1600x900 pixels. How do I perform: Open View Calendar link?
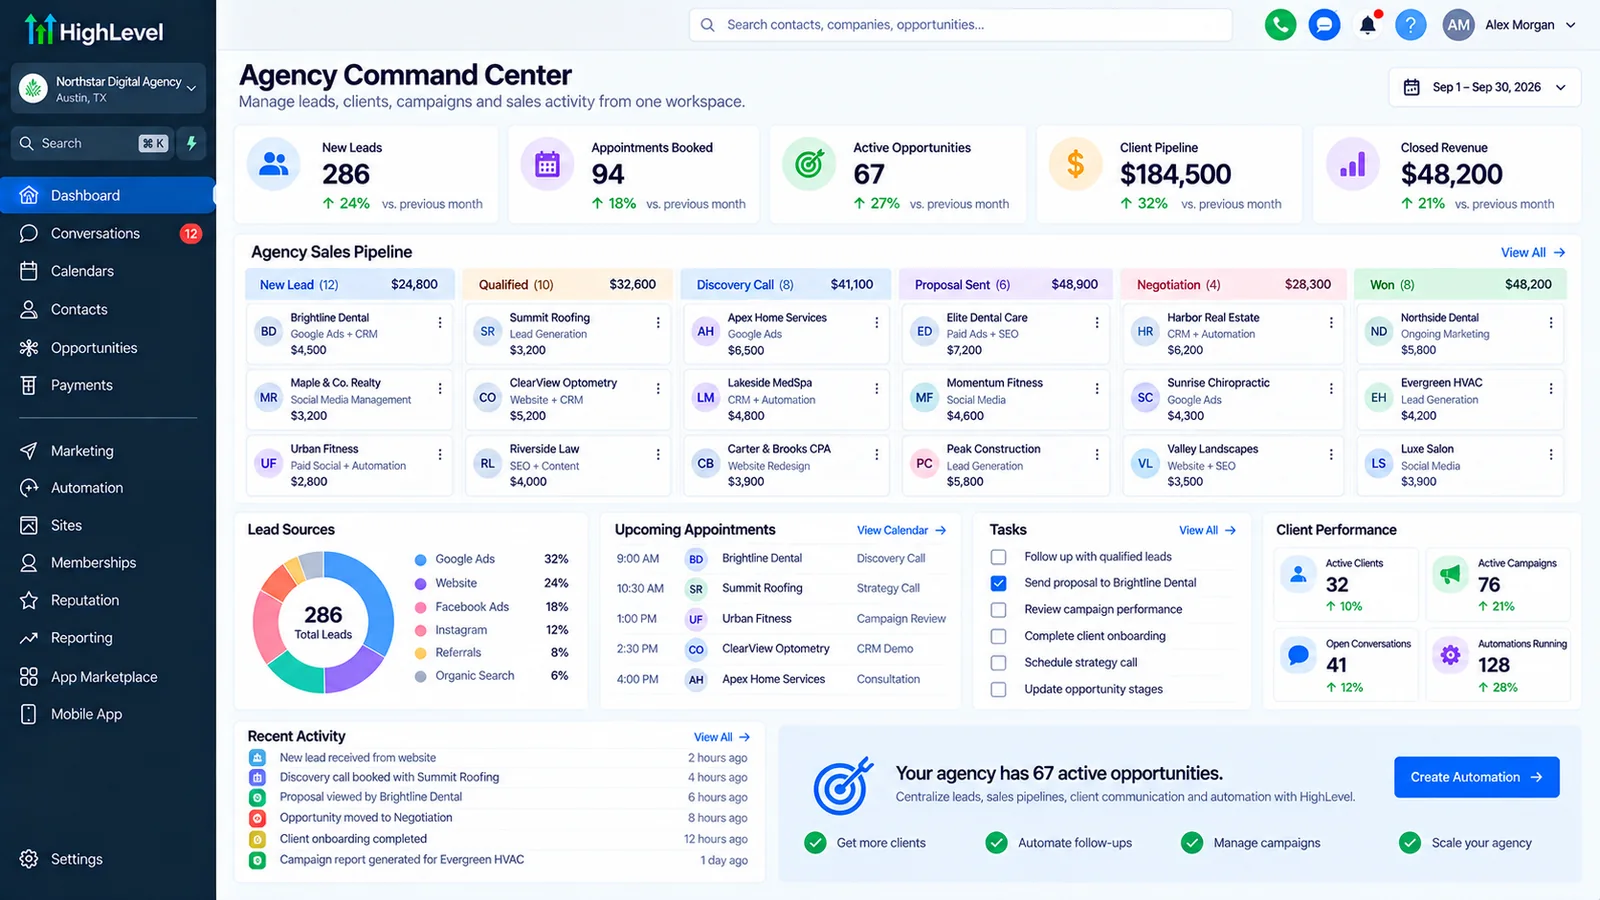(x=901, y=530)
